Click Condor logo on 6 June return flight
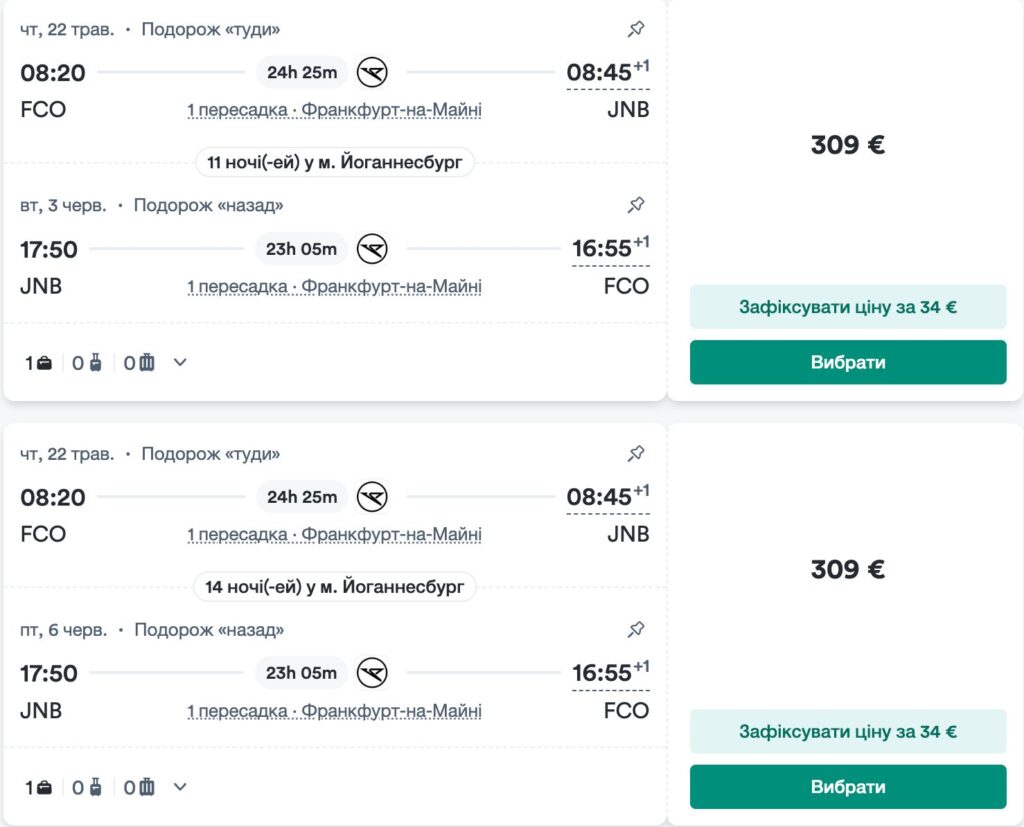 click(372, 672)
